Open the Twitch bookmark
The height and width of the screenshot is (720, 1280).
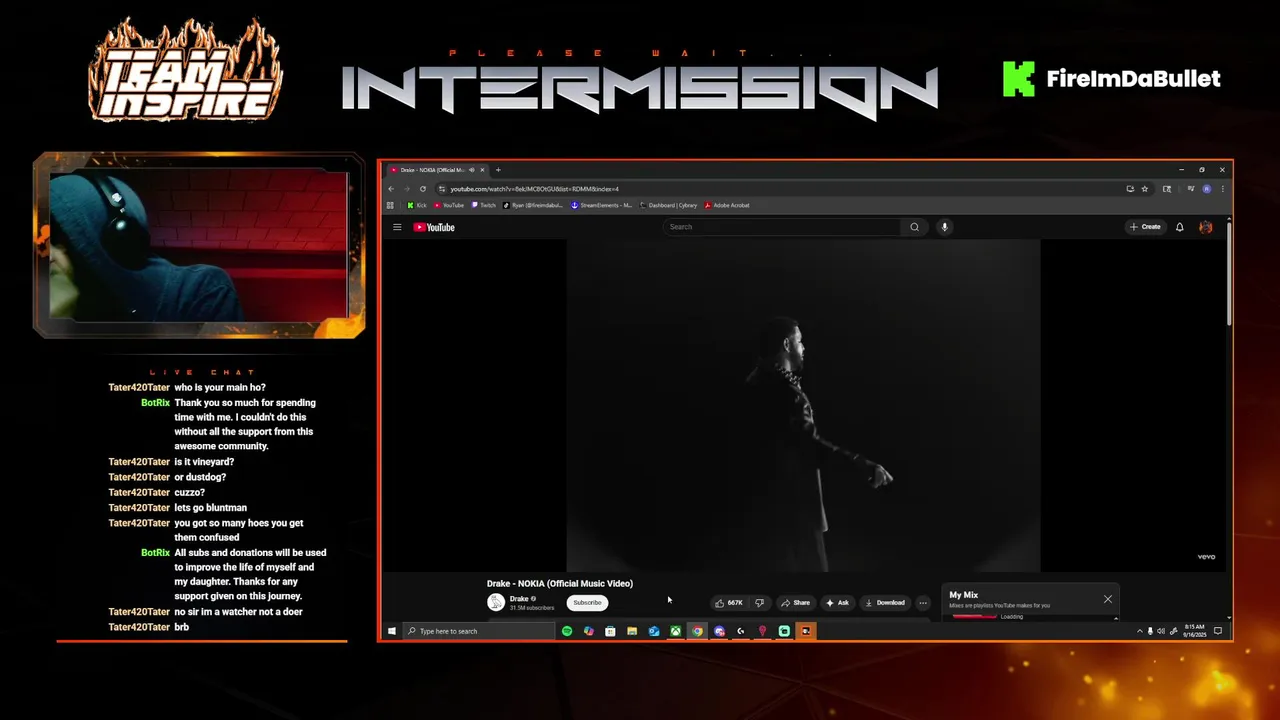pyautogui.click(x=482, y=205)
